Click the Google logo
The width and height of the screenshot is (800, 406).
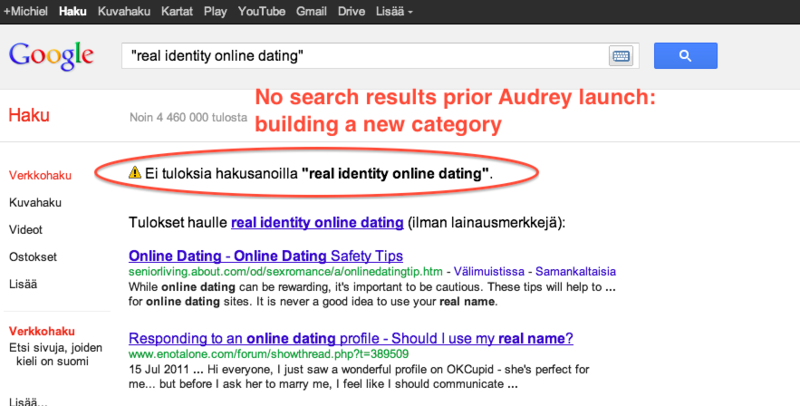tap(51, 56)
